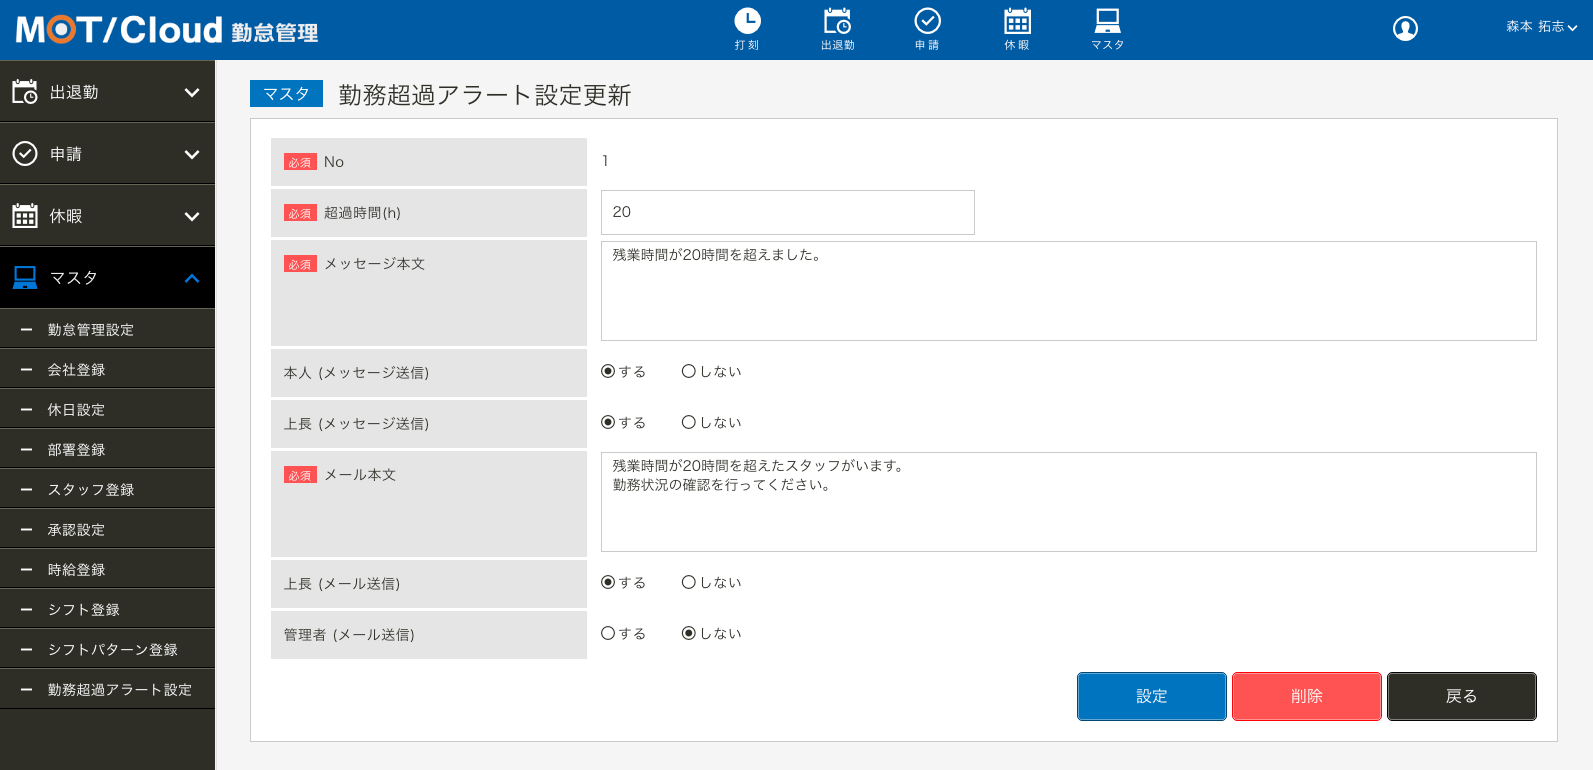Go to シフトパターン登録 menu item
Viewport: 1593px width, 770px height.
click(x=113, y=650)
